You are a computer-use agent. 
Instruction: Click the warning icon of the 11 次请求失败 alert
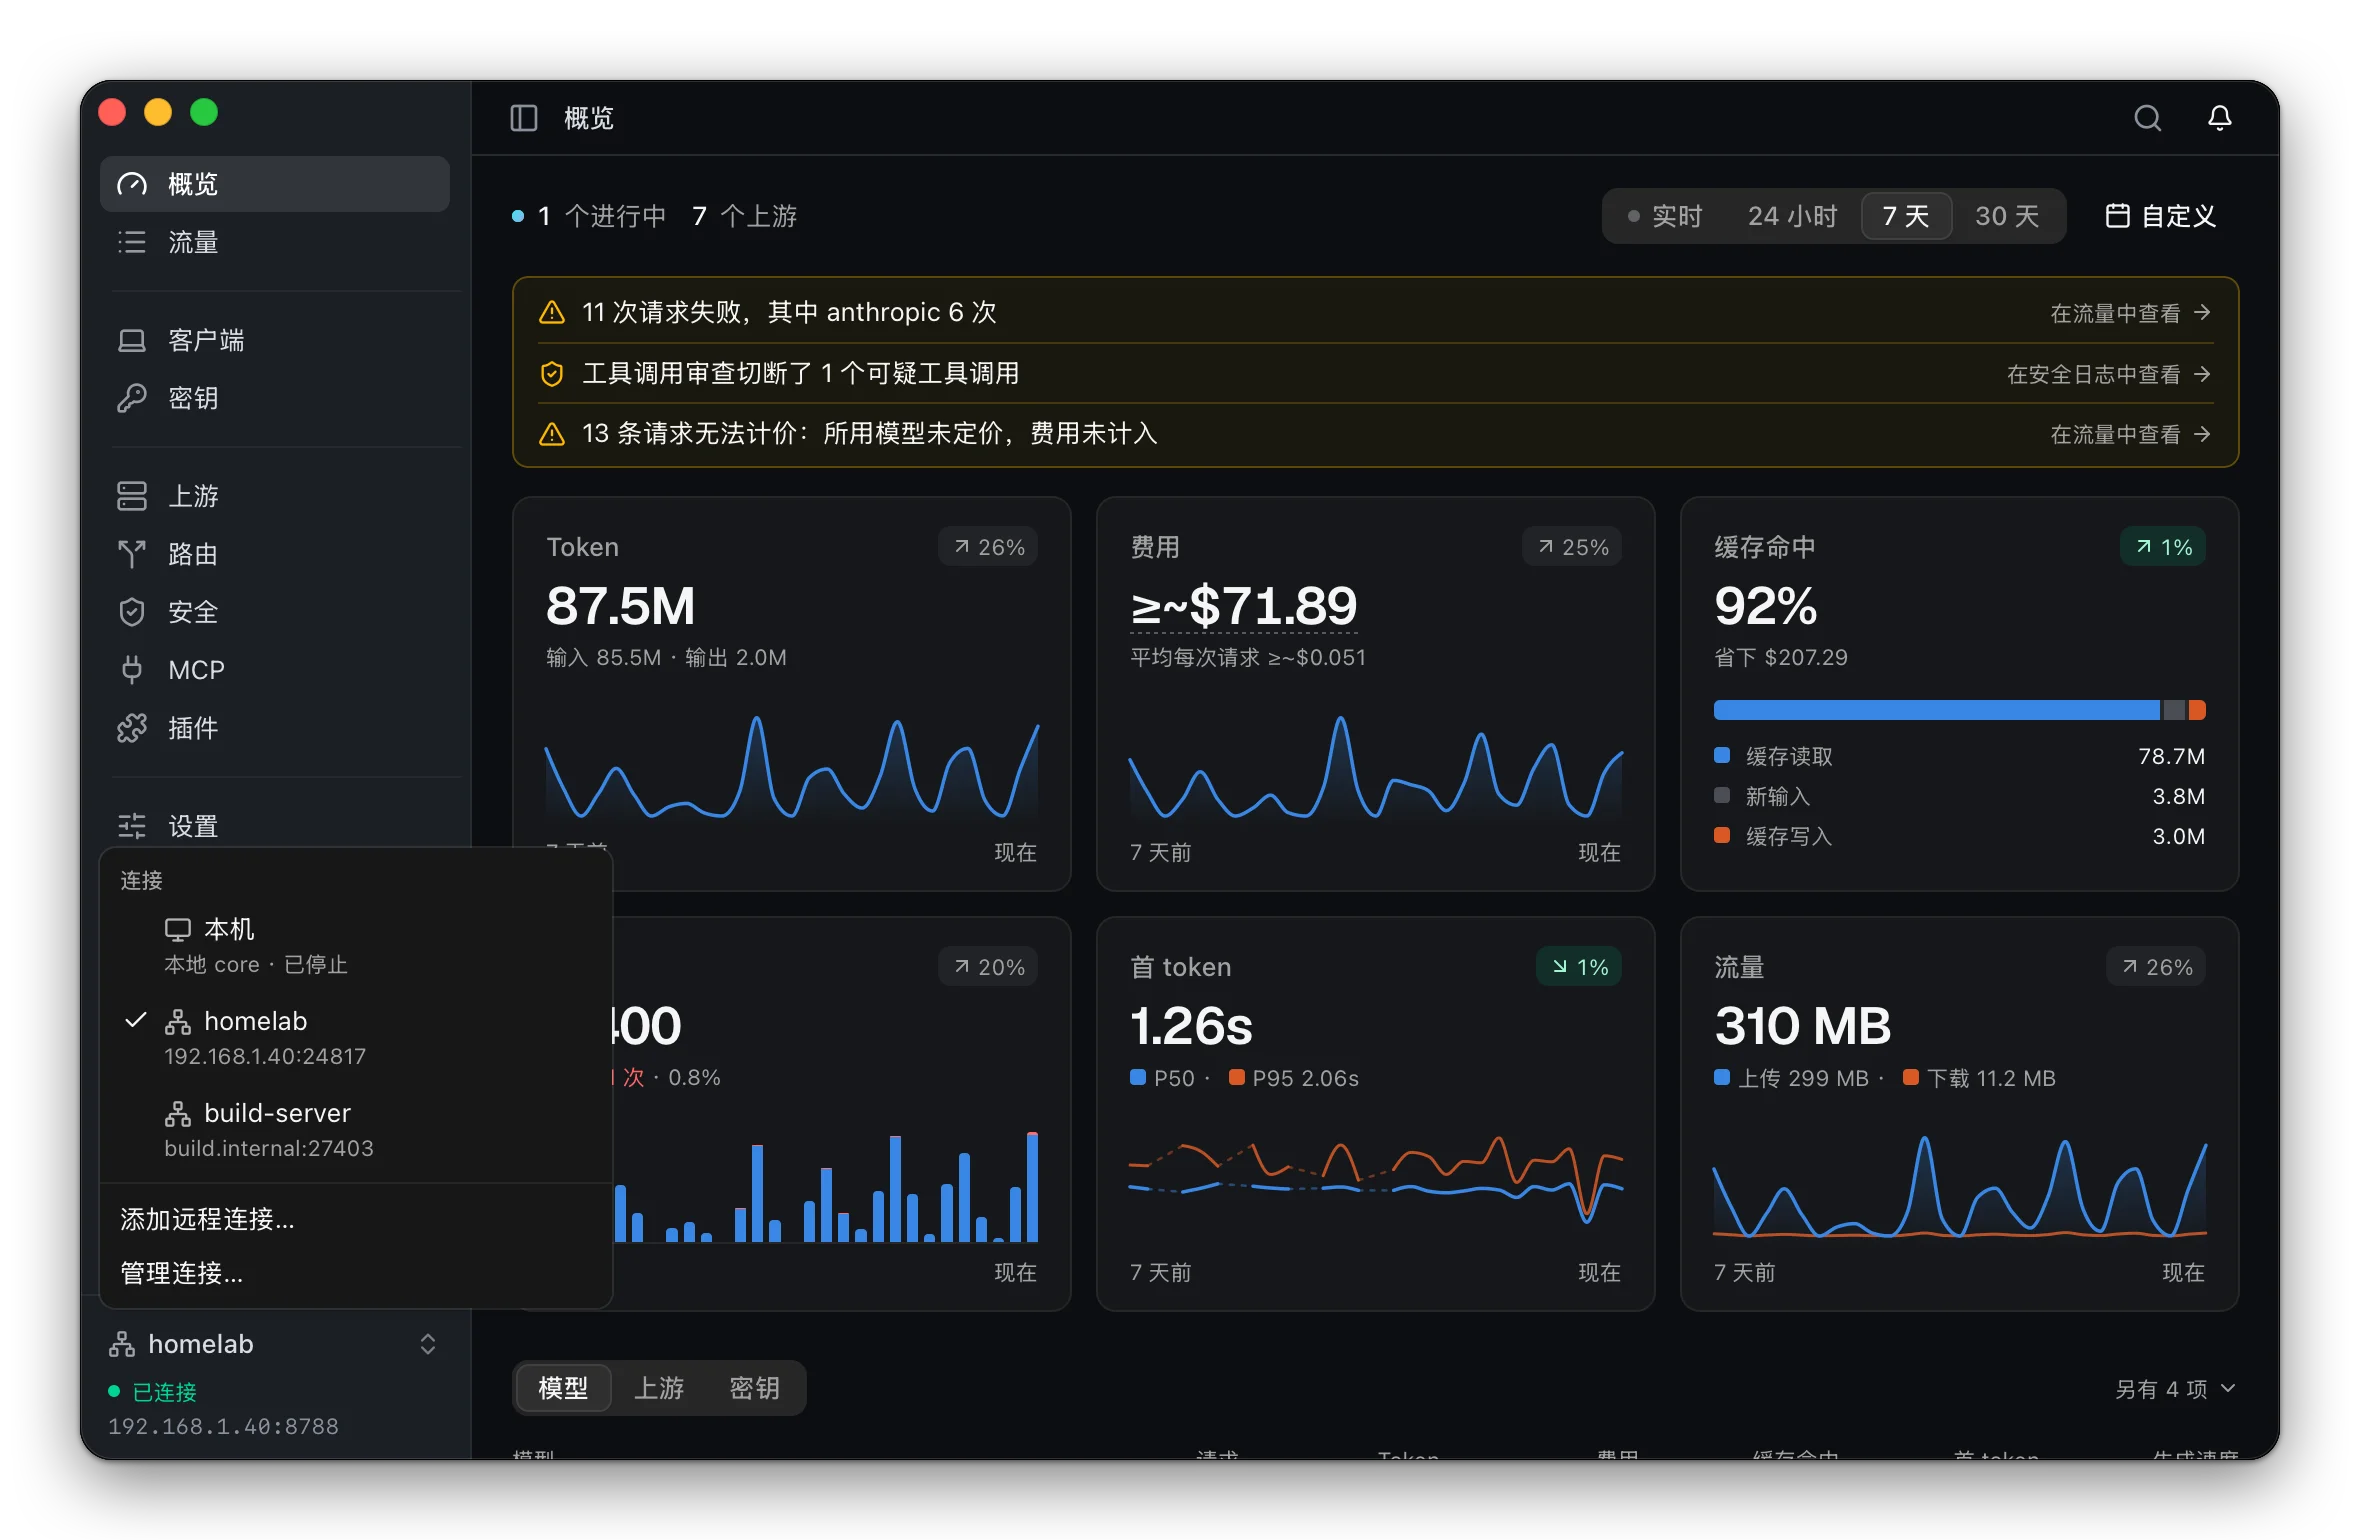point(552,313)
